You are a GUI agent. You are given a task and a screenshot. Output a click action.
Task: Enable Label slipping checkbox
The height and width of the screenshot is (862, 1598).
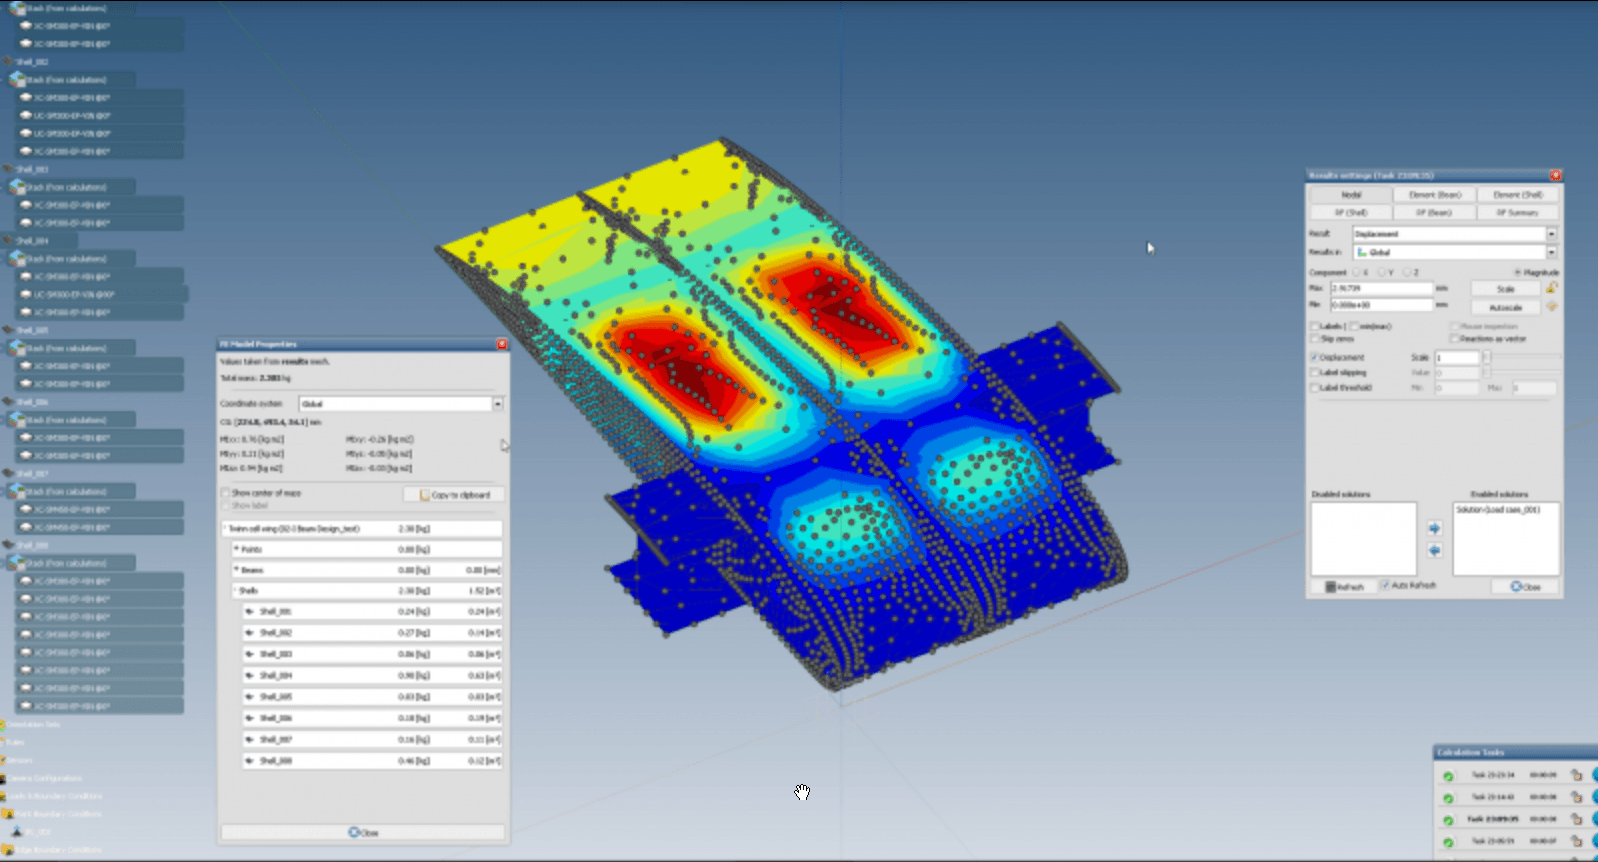tap(1315, 372)
